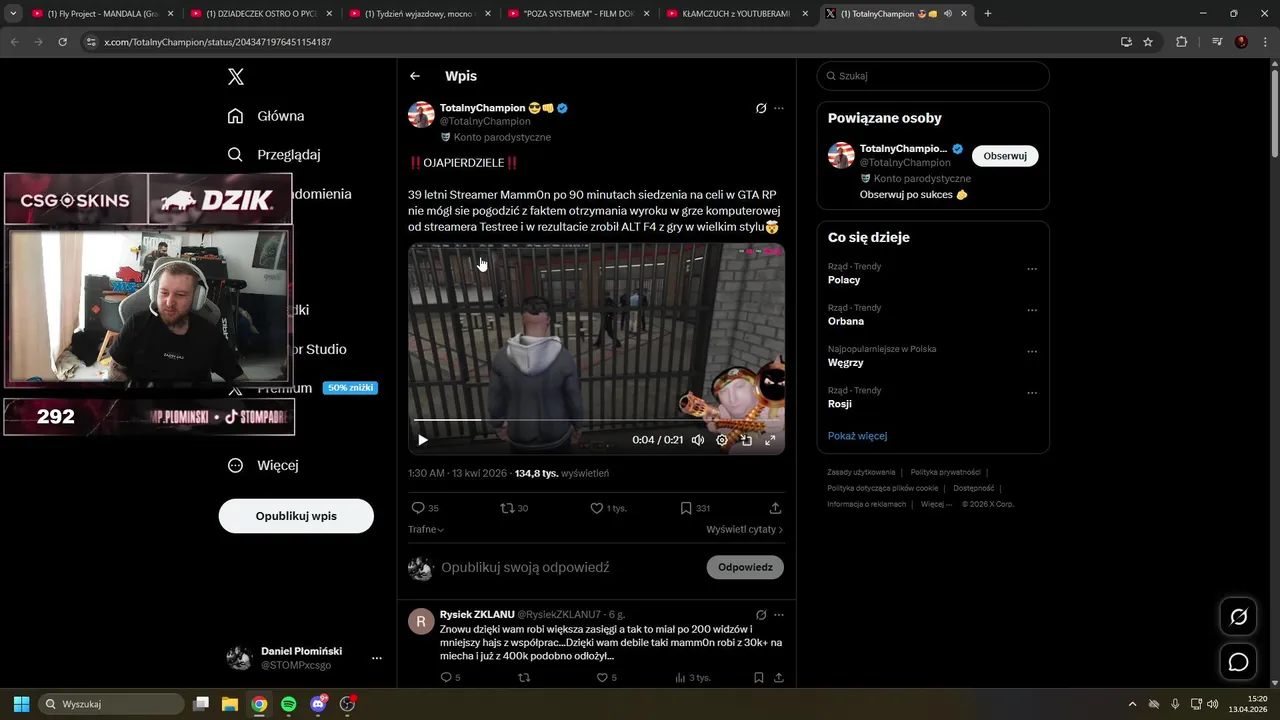
Task: Open Discord from the taskbar
Action: click(318, 704)
